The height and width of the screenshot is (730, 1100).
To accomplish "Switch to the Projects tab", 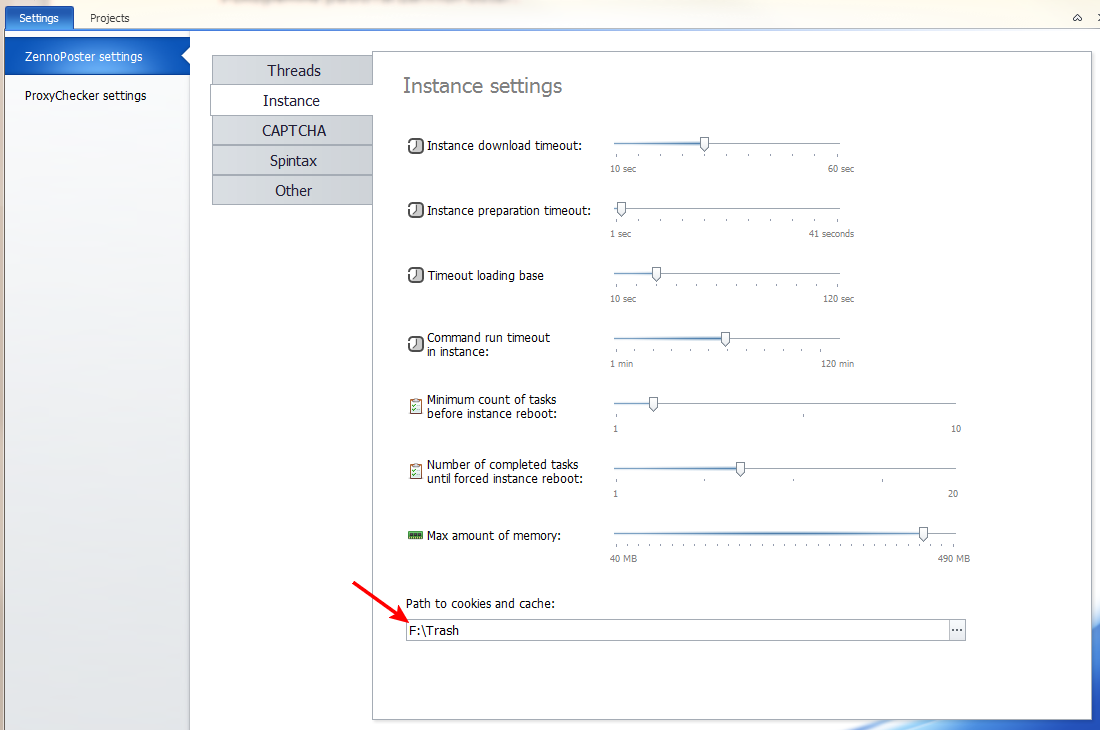I will pos(109,18).
